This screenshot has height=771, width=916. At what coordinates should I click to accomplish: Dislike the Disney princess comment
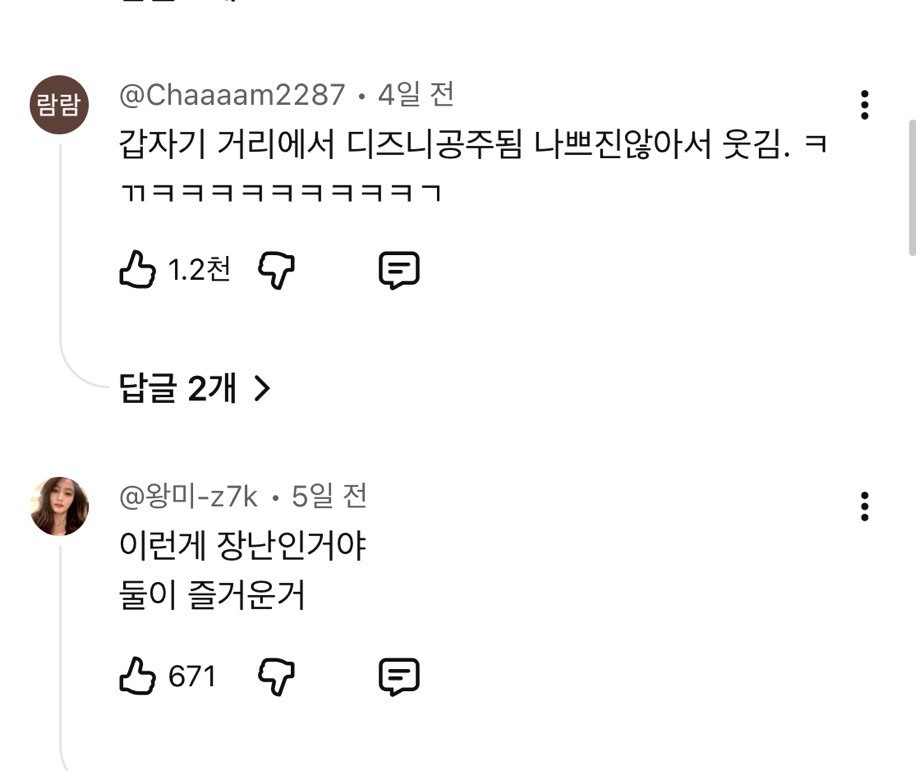pyautogui.click(x=277, y=270)
